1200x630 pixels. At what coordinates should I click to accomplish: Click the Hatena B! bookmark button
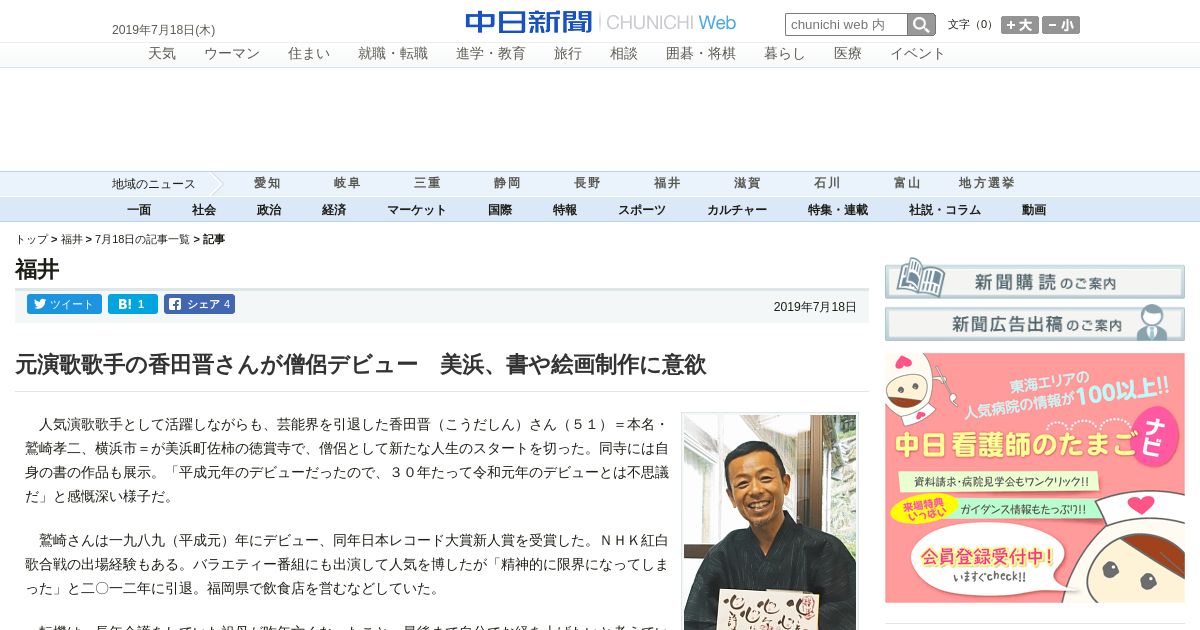tap(133, 304)
